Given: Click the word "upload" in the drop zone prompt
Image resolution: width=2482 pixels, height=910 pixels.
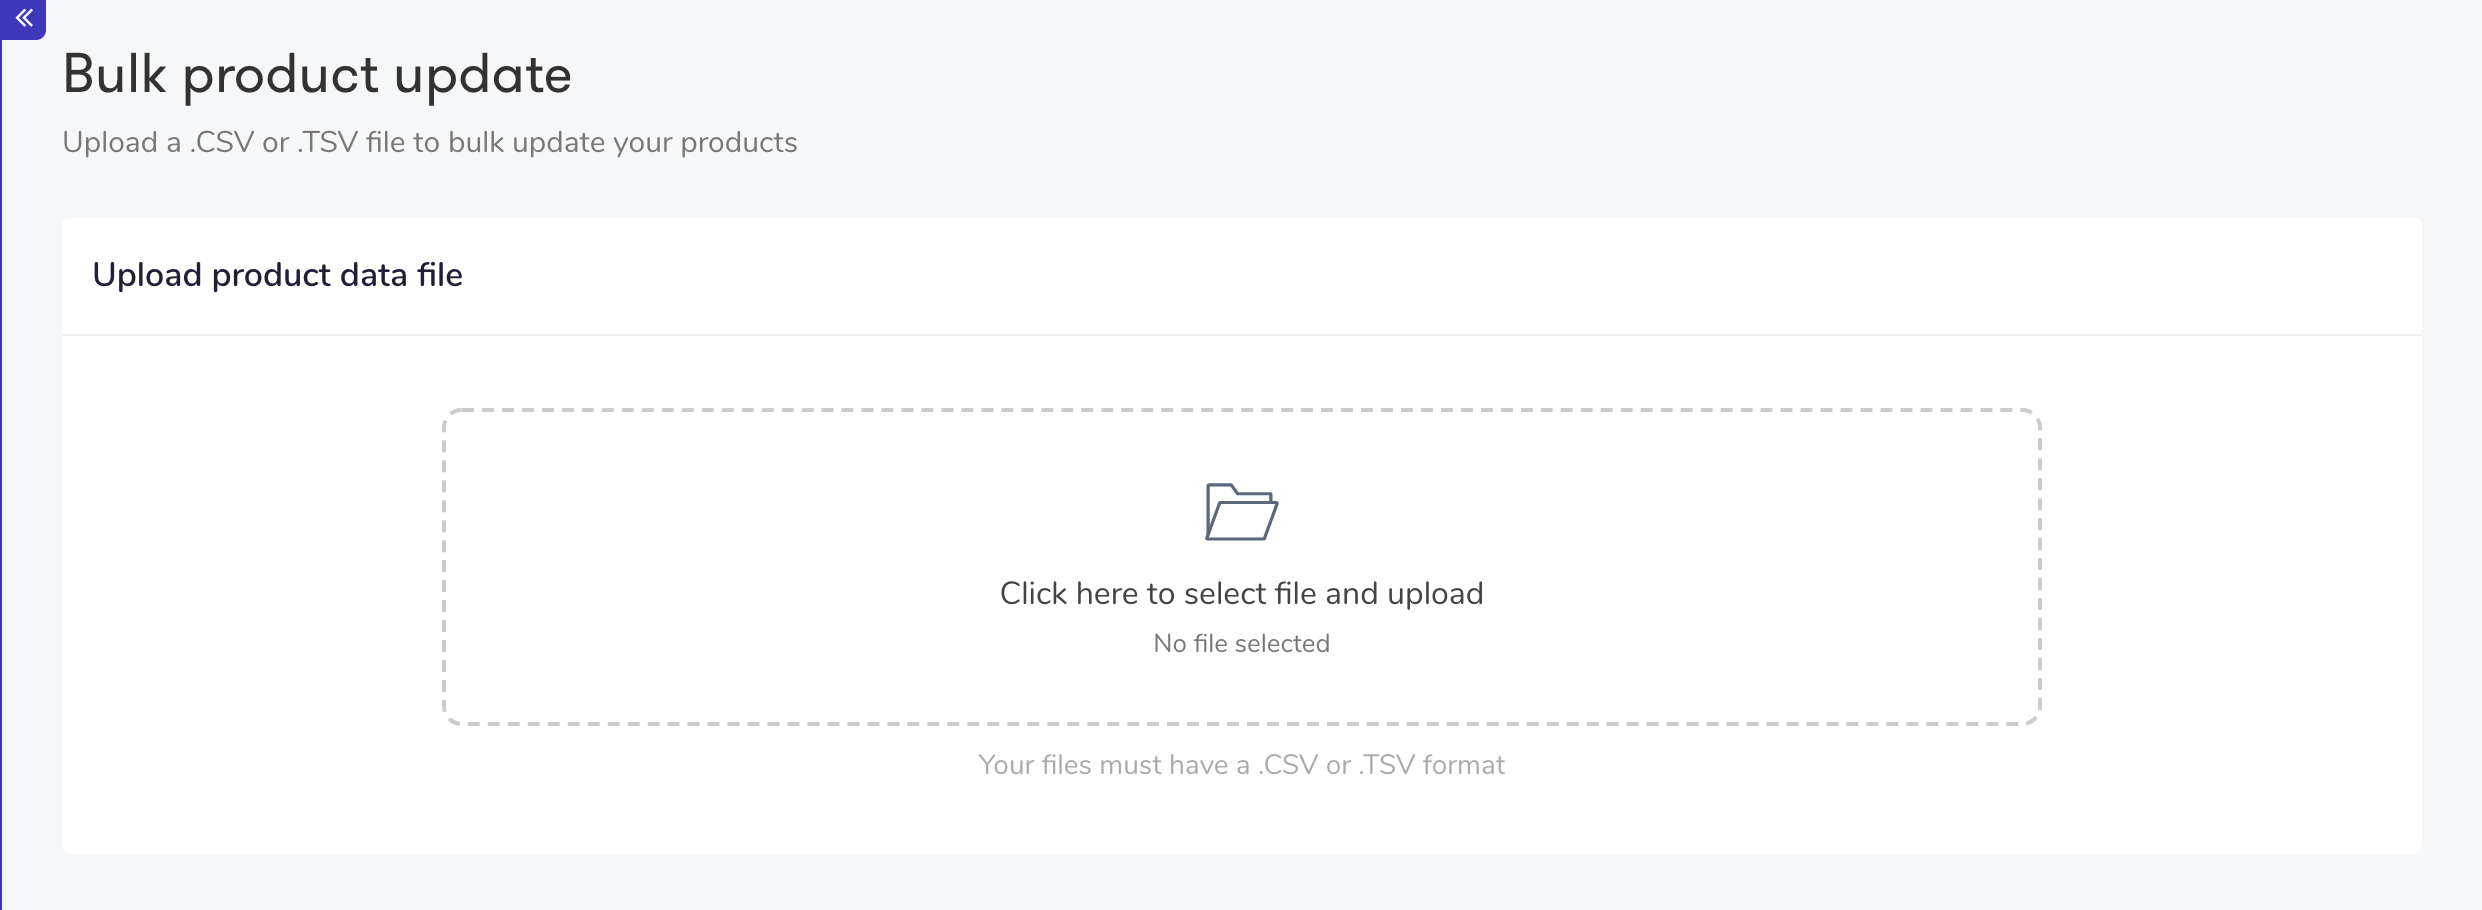Looking at the screenshot, I should point(1435,595).
